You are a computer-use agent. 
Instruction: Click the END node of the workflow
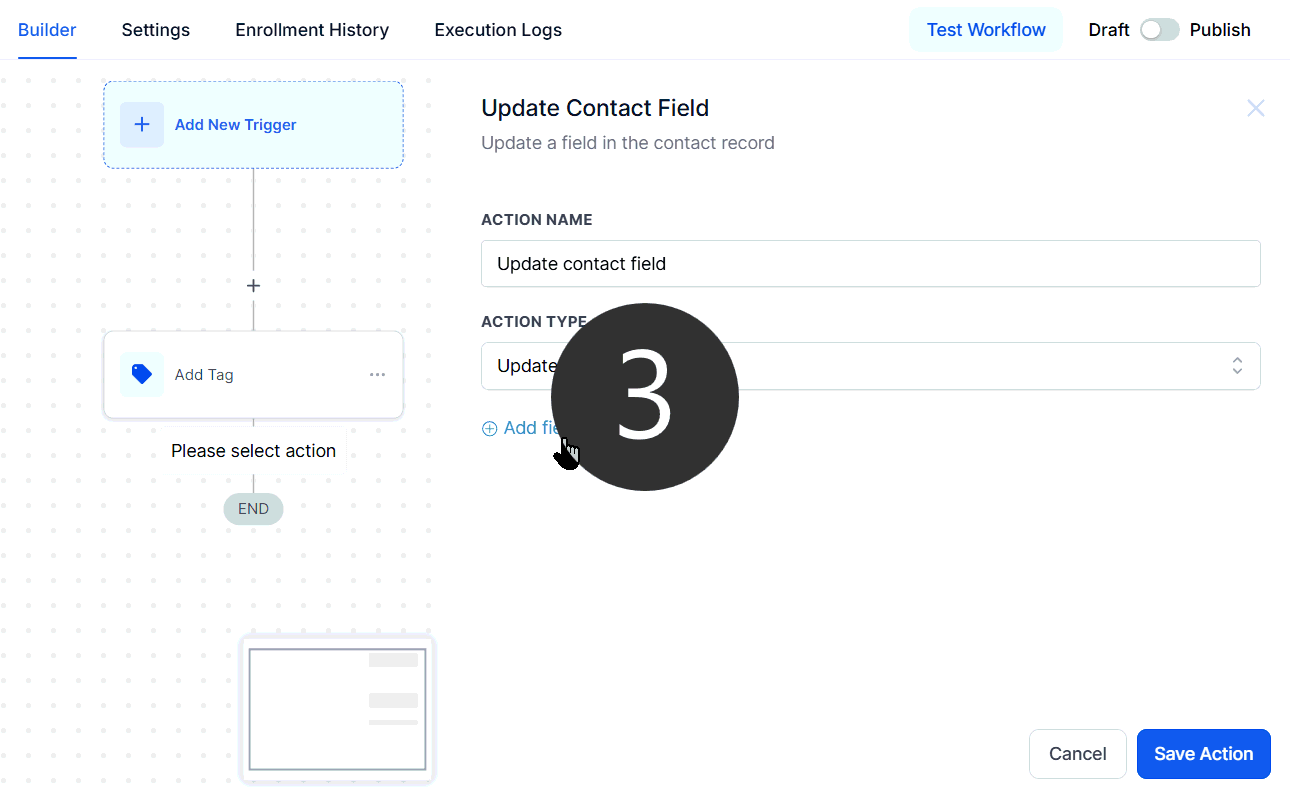253,509
